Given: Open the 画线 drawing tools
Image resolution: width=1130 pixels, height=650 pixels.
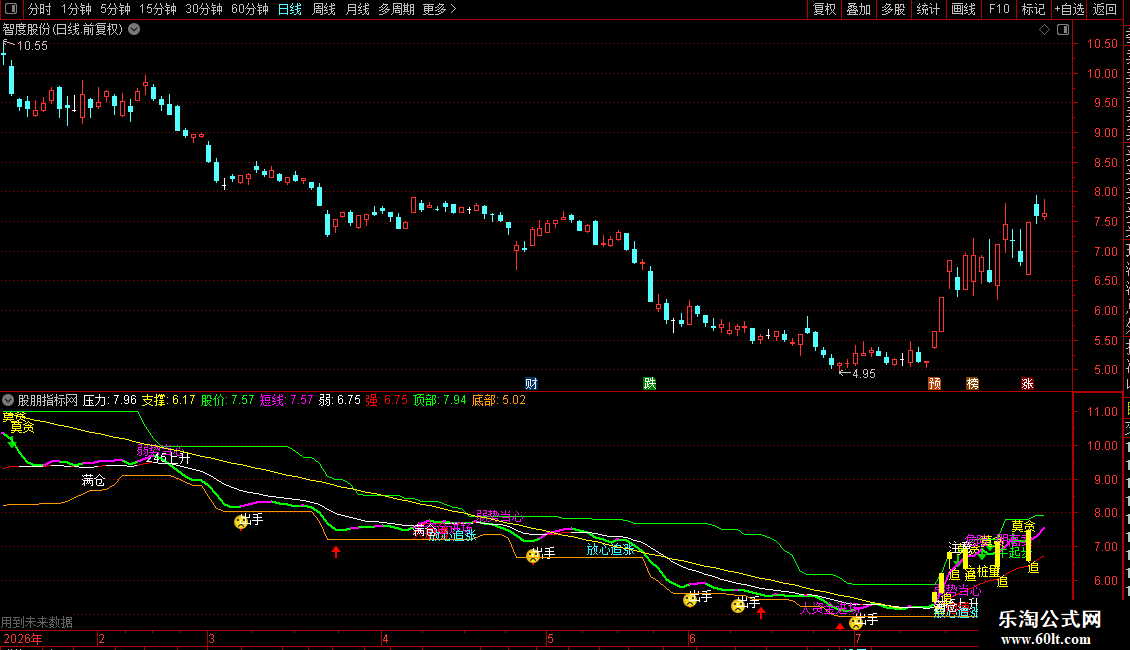Looking at the screenshot, I should pos(963,9).
